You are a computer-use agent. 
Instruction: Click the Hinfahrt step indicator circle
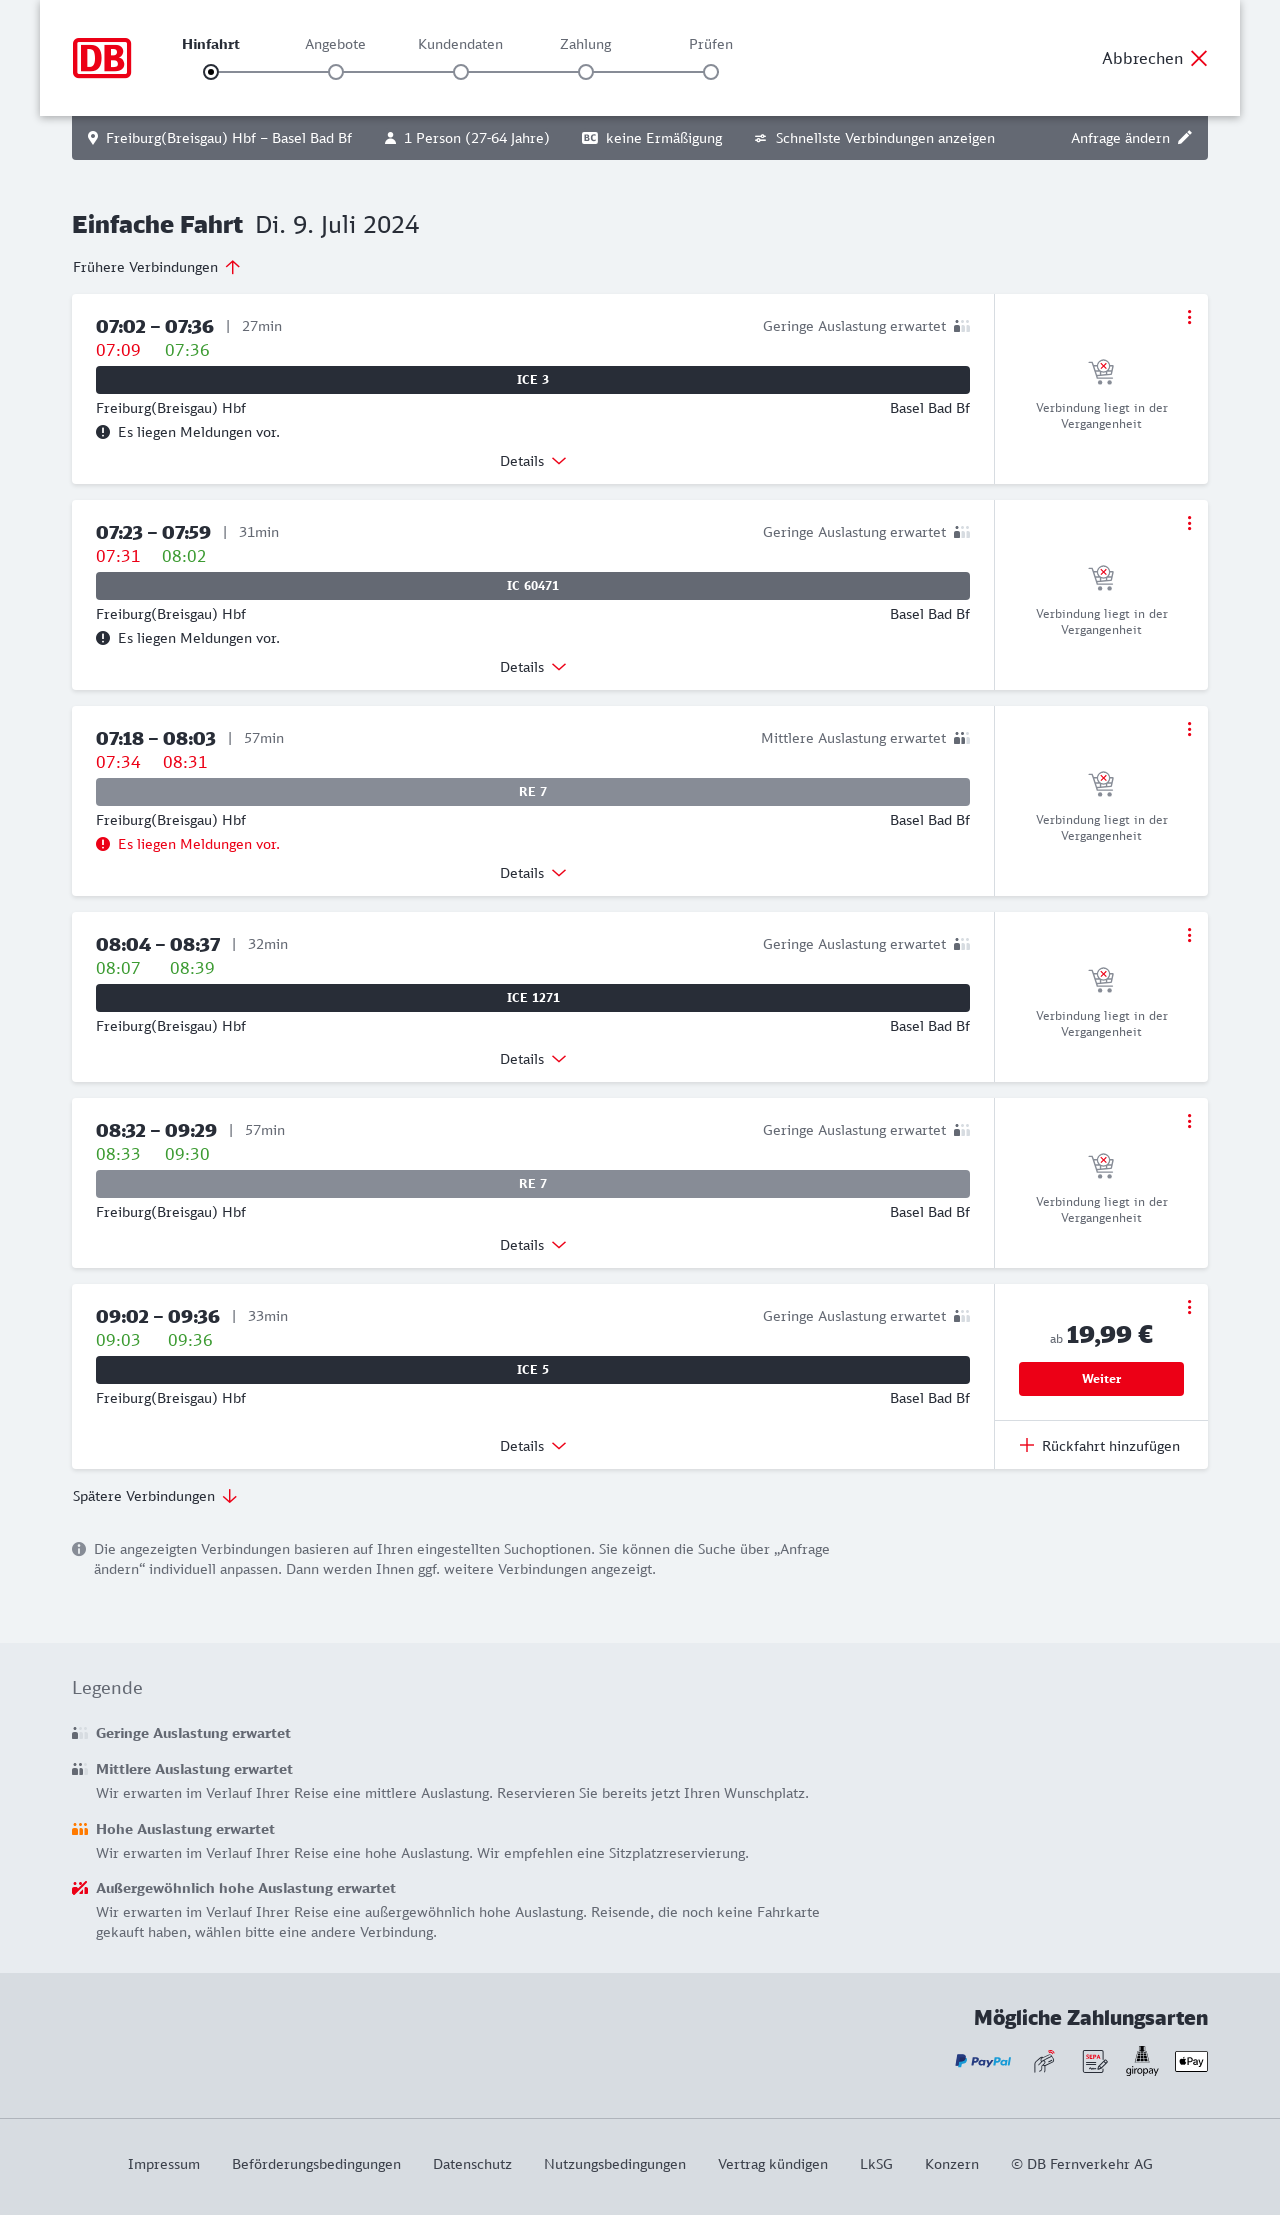(211, 72)
